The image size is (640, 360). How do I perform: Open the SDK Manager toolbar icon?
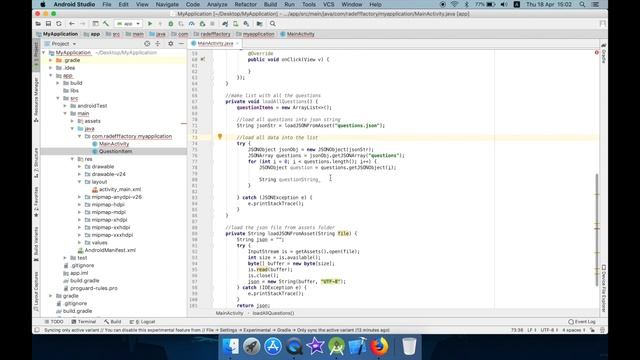246,24
